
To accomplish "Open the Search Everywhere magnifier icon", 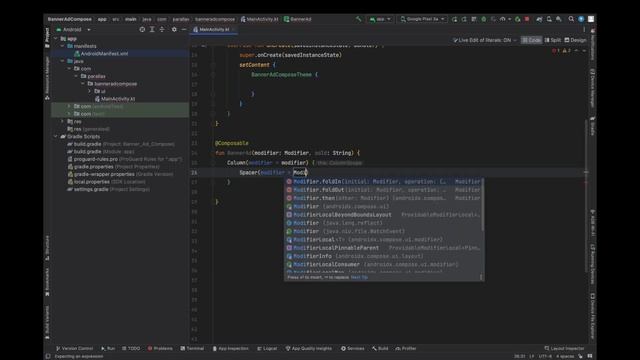I will coord(571,19).
